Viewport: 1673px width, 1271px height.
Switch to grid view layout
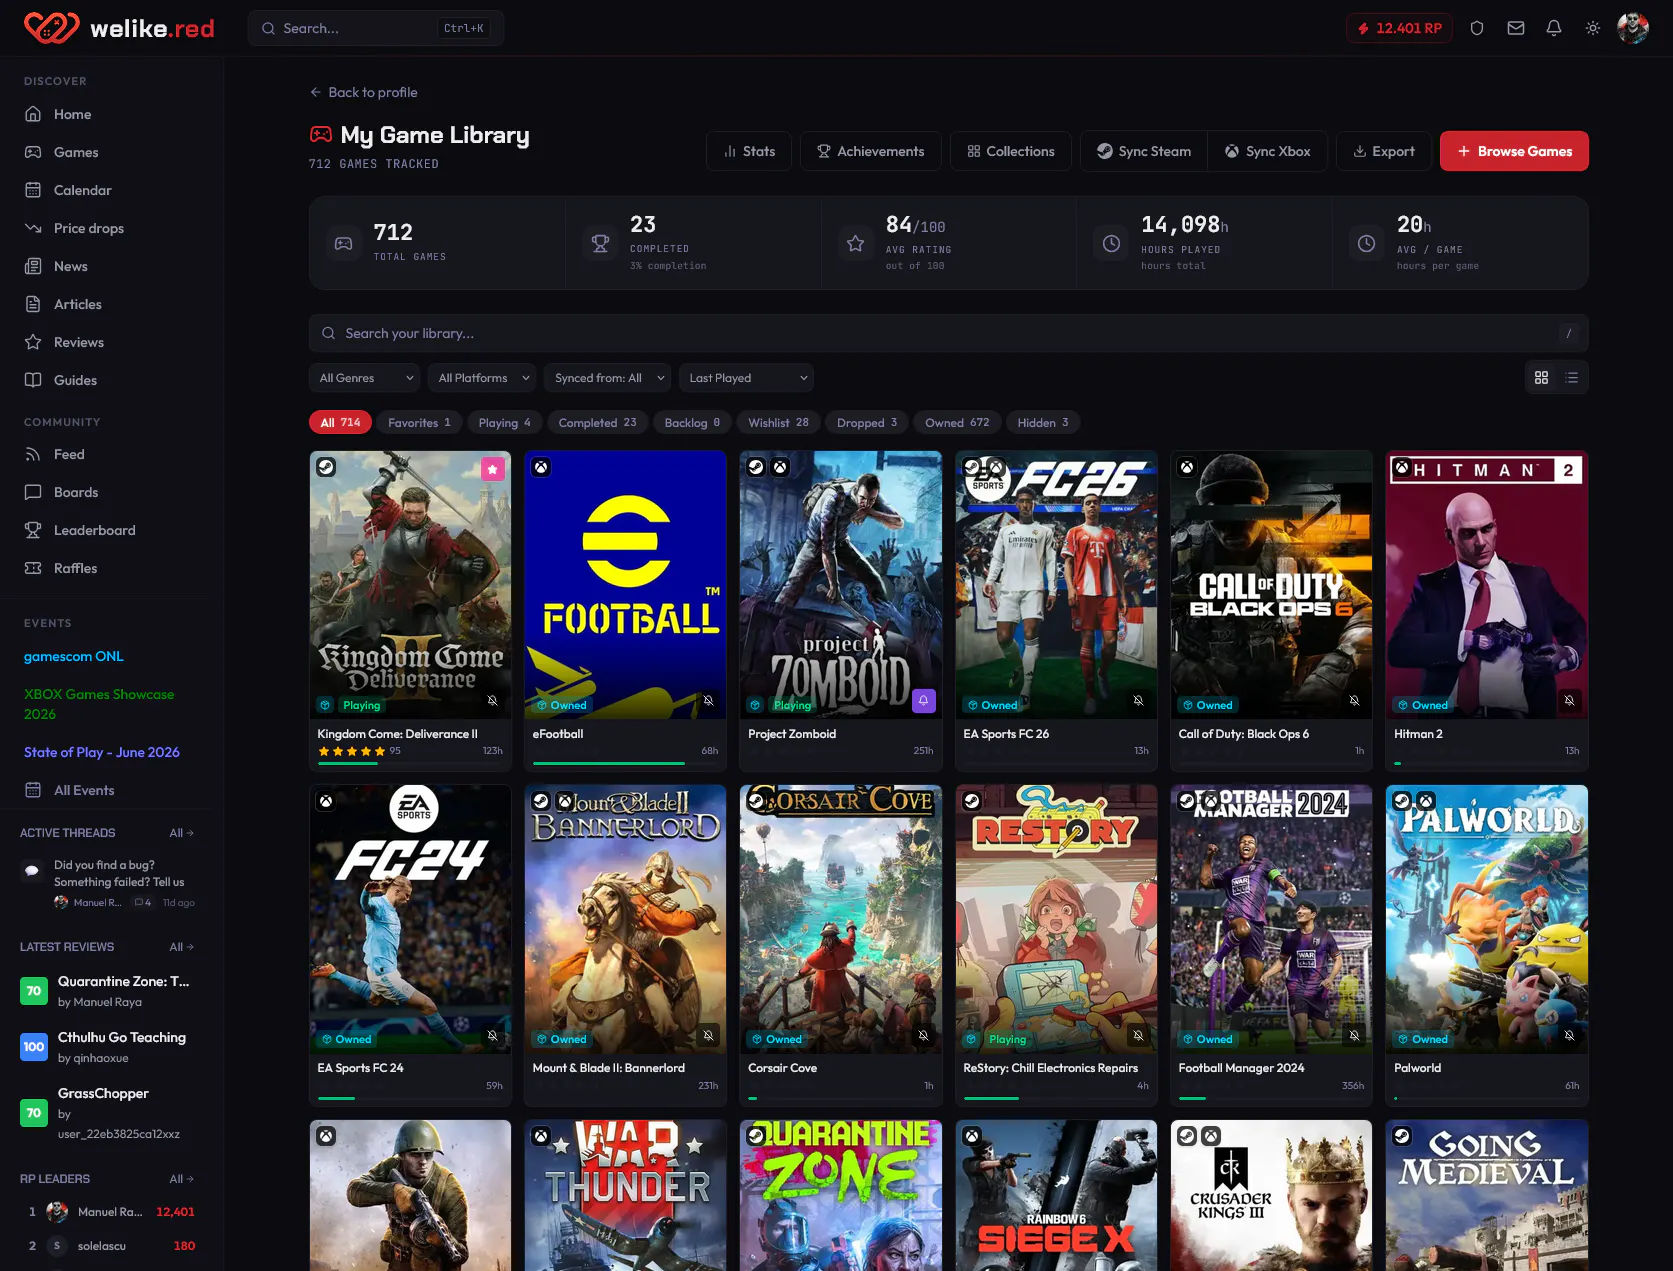tap(1541, 378)
